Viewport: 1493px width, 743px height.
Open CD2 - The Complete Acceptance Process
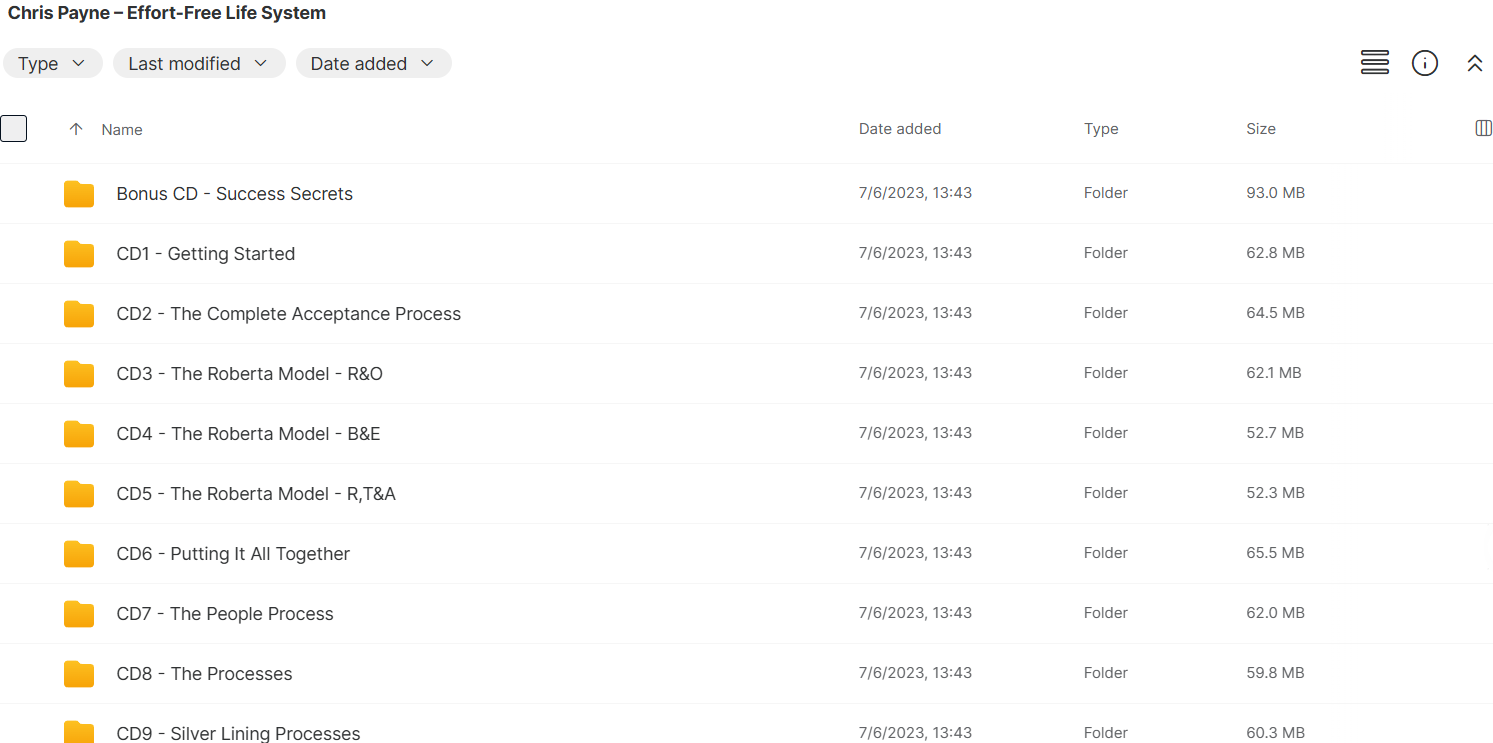pos(289,314)
